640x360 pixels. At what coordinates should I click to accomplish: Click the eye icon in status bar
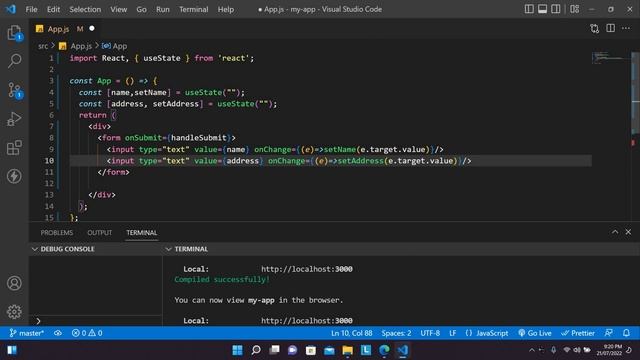point(58,333)
